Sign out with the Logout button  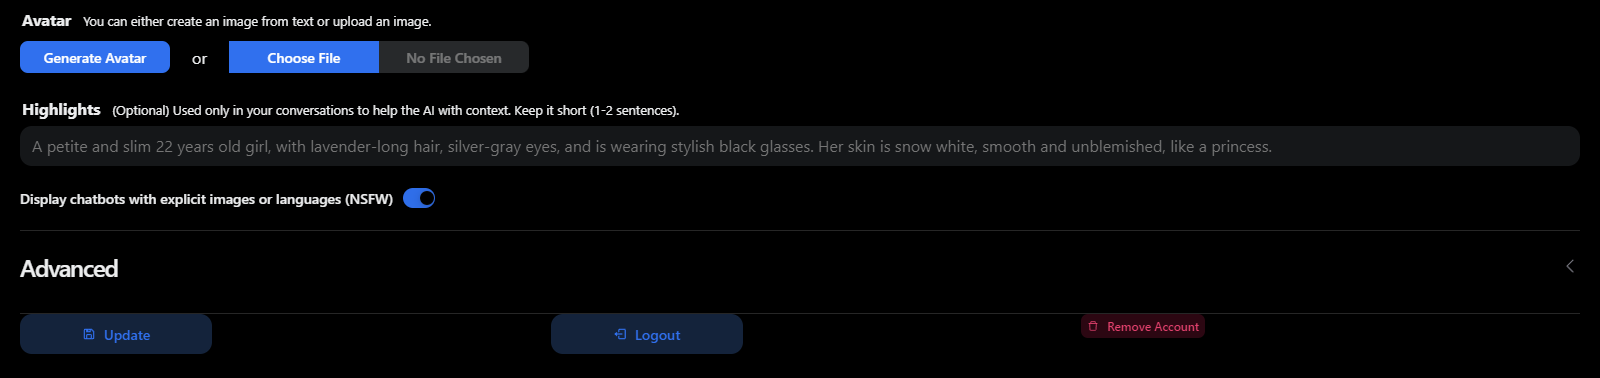(647, 334)
